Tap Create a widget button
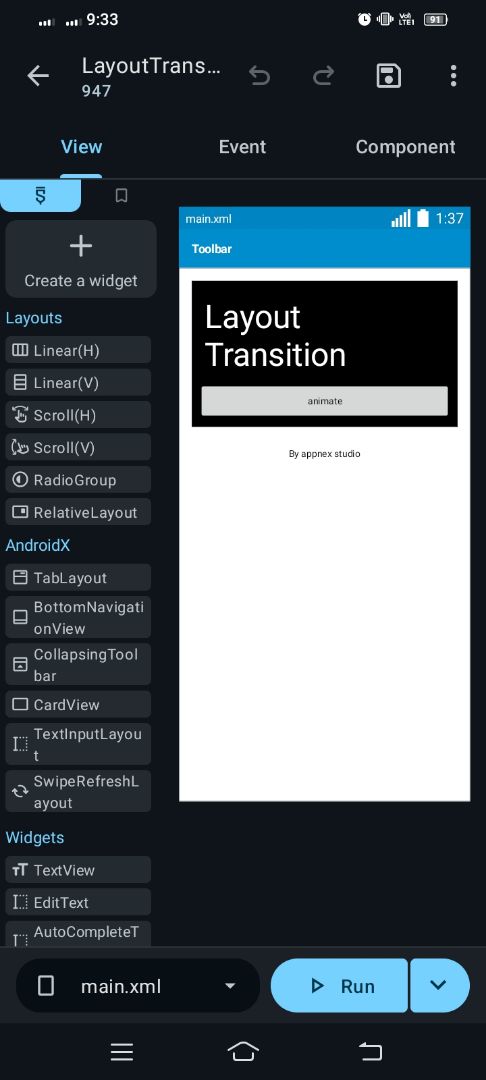The width and height of the screenshot is (486, 1080). [x=81, y=260]
